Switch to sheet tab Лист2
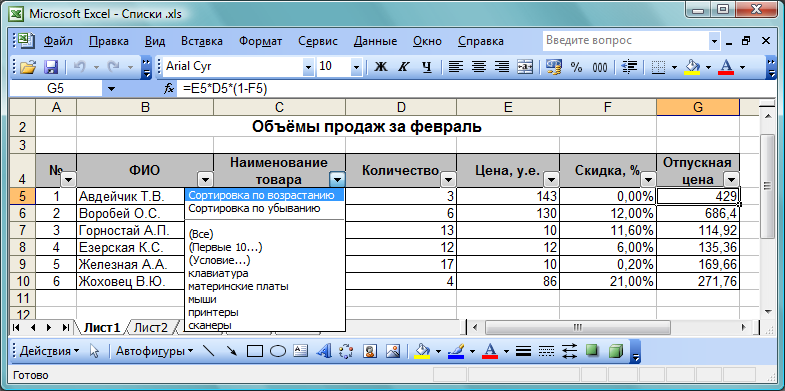The height and width of the screenshot is (391, 785). [x=151, y=327]
